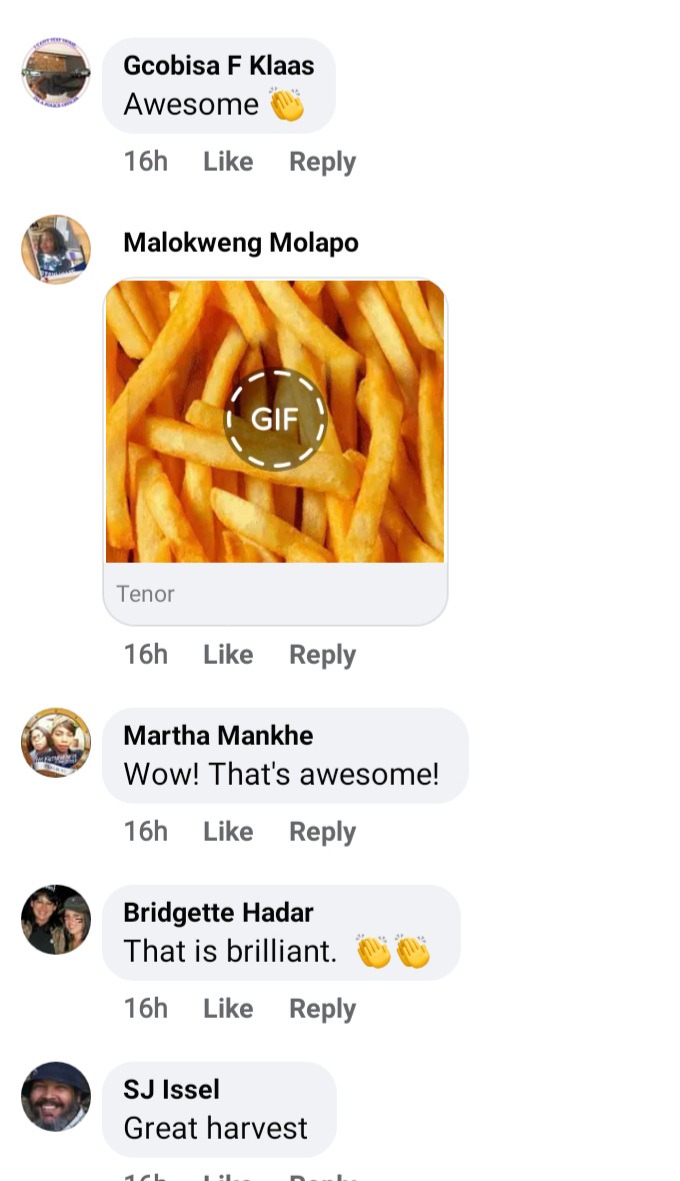Open SJ Issel's profile avatar
Image resolution: width=680 pixels, height=1181 pixels.
56,1097
